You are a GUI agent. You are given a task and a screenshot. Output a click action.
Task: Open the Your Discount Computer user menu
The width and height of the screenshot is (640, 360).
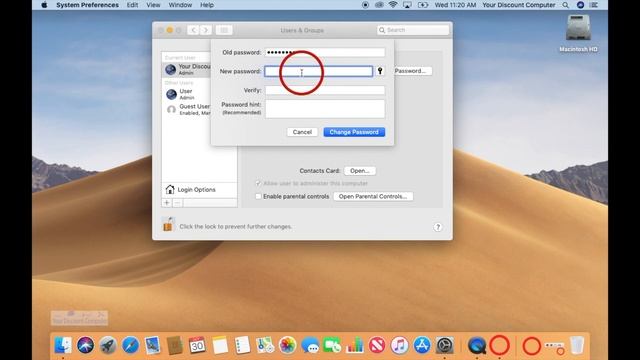(518, 5)
